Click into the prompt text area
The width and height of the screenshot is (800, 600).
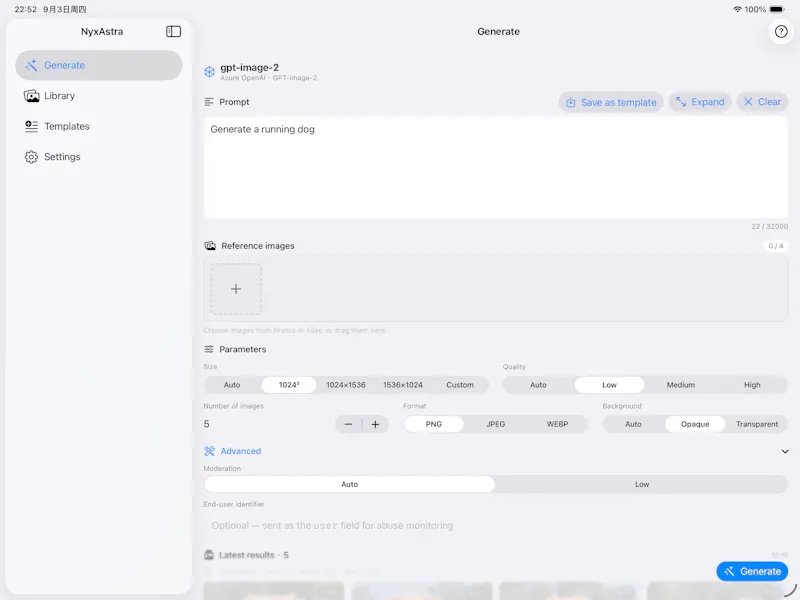click(495, 167)
